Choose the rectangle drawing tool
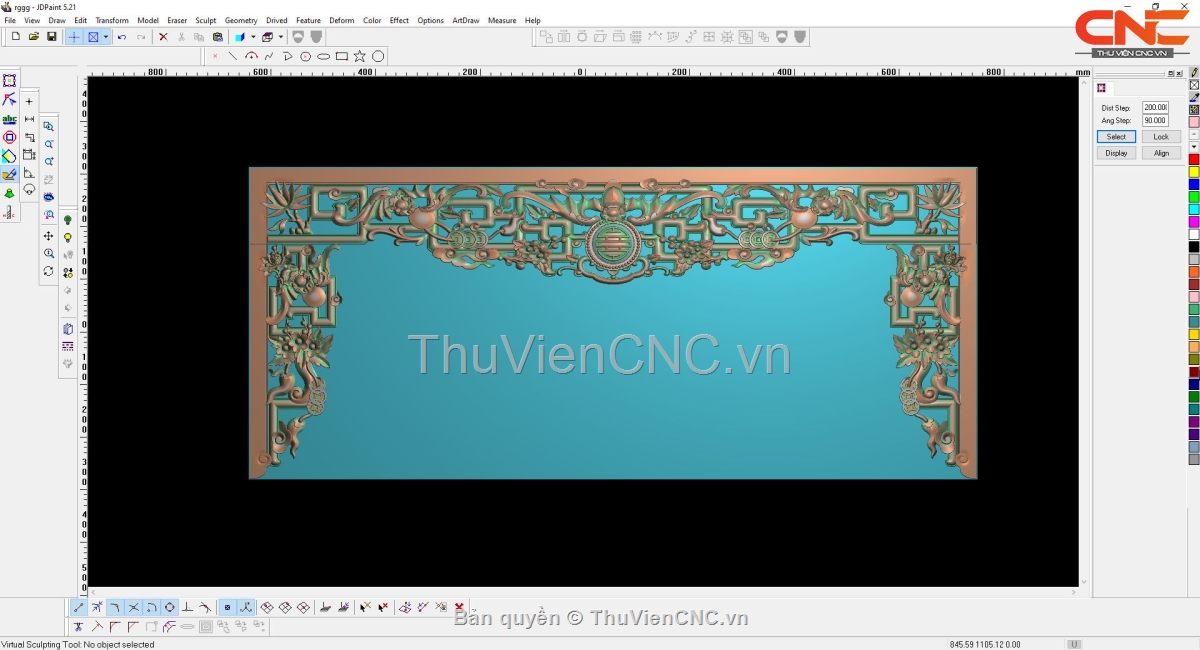 tap(342, 57)
